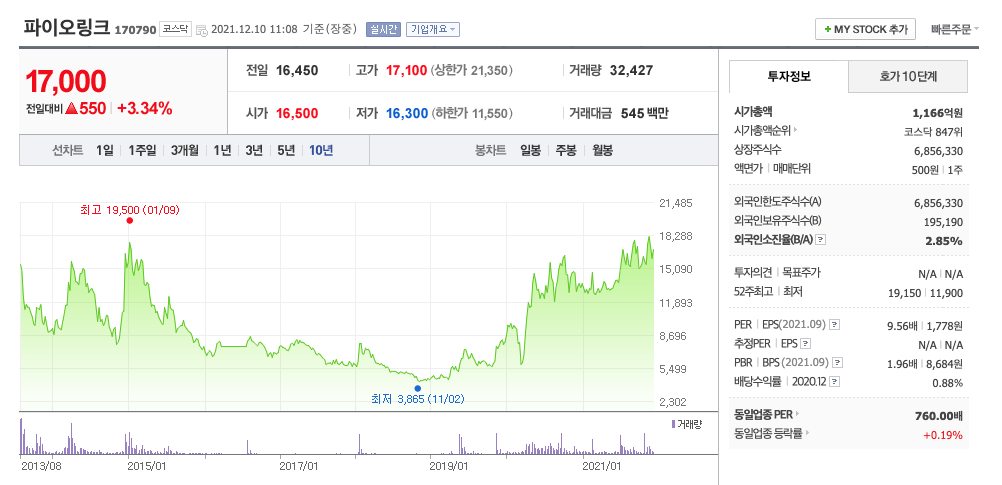The width and height of the screenshot is (1002, 485).
Task: Click the stock code 170790
Action: coord(135,30)
